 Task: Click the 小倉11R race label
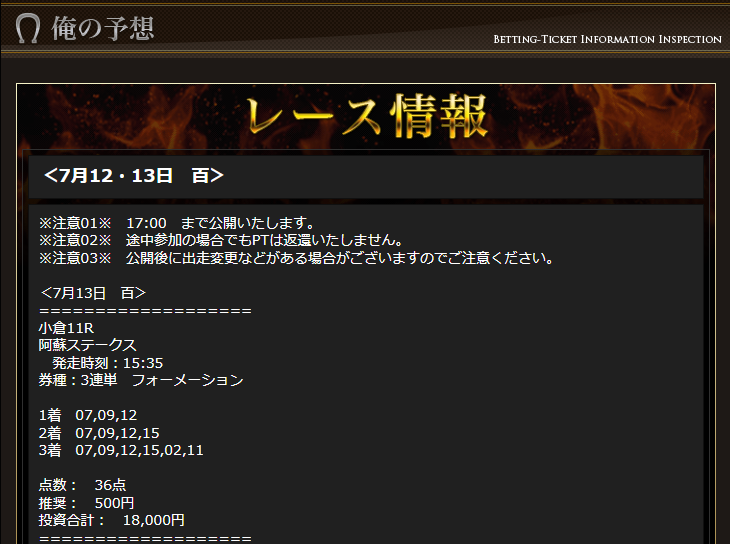click(x=67, y=328)
